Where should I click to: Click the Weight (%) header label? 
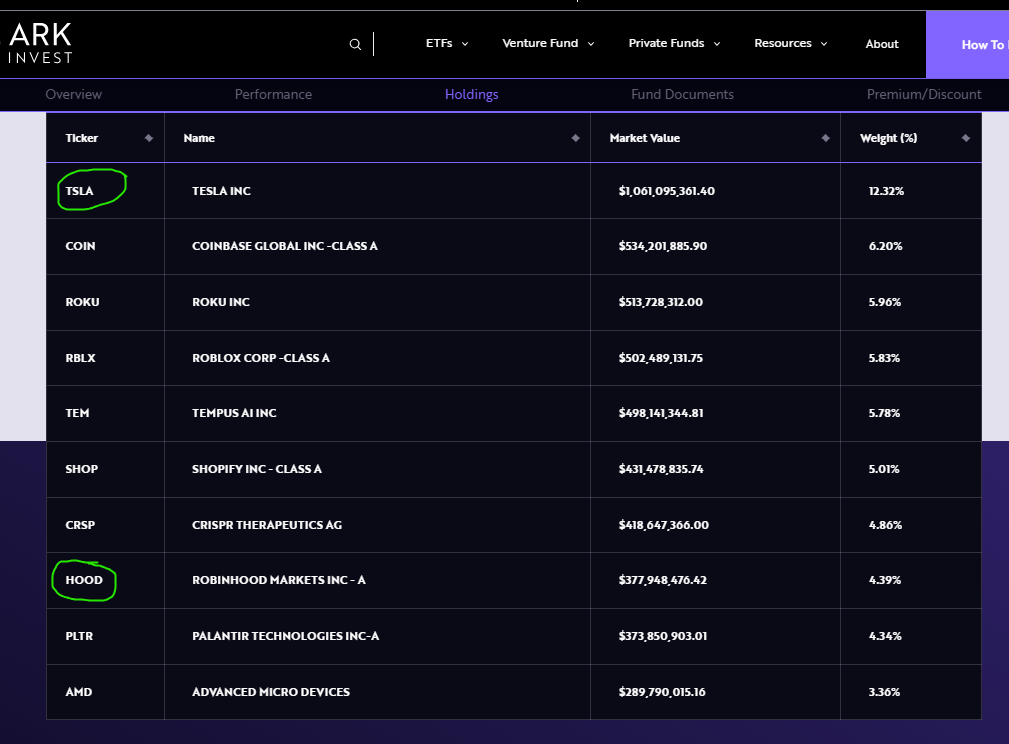tap(889, 138)
